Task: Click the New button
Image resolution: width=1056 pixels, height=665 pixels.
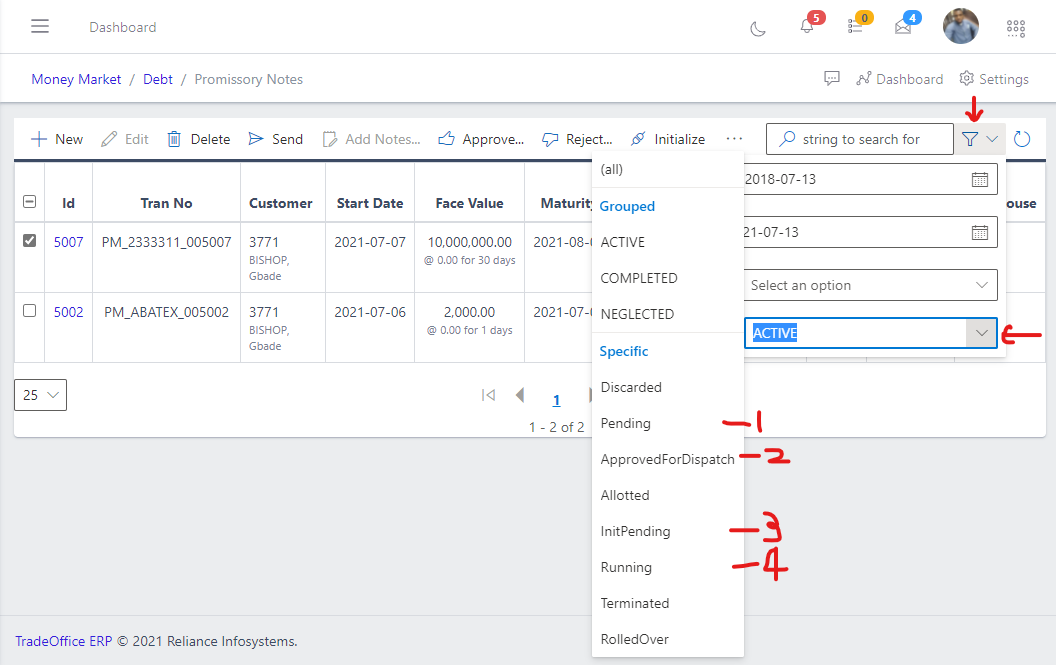Action: tap(57, 139)
